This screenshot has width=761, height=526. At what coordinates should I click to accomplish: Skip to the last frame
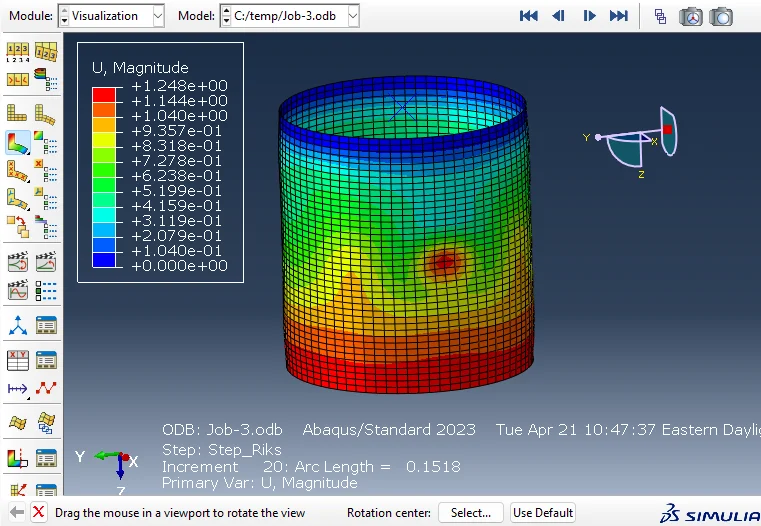pos(619,16)
